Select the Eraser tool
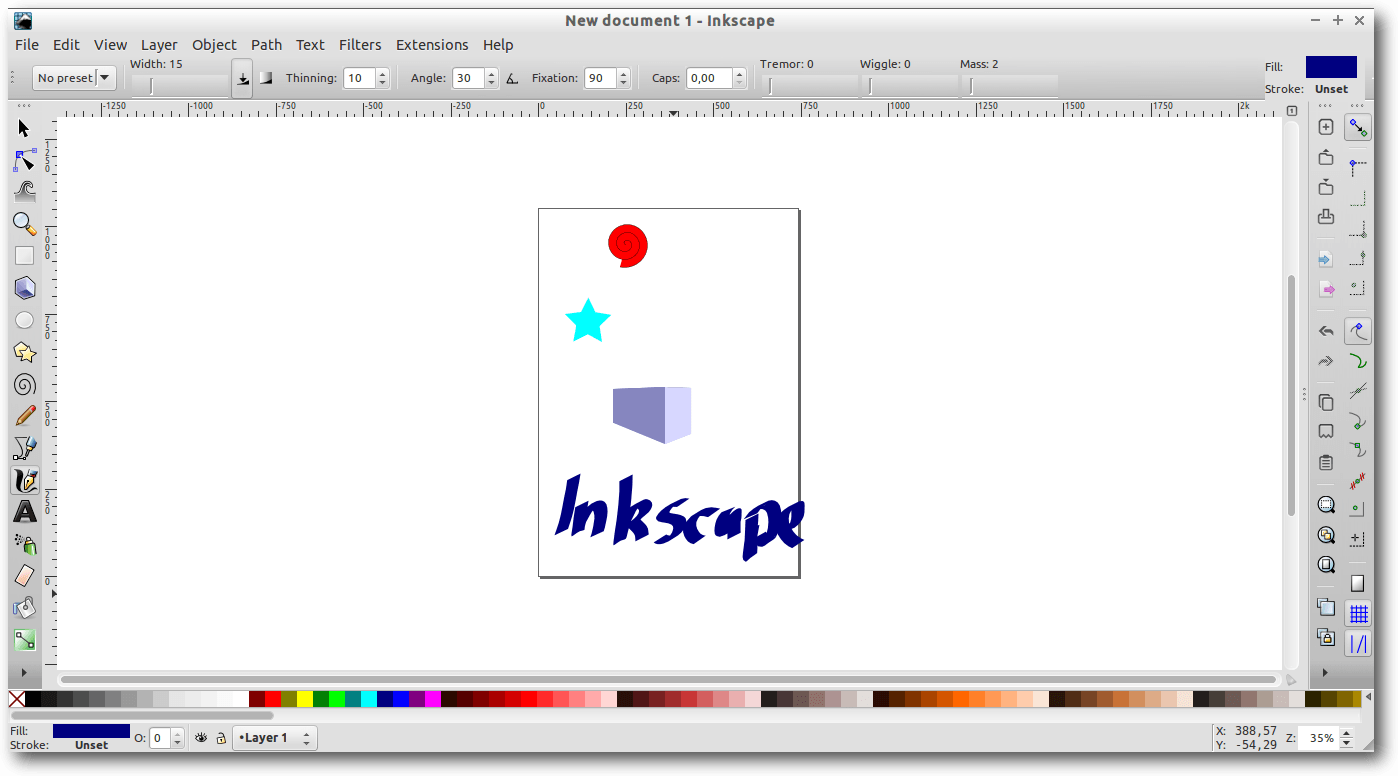Image resolution: width=1398 pixels, height=776 pixels. point(25,576)
